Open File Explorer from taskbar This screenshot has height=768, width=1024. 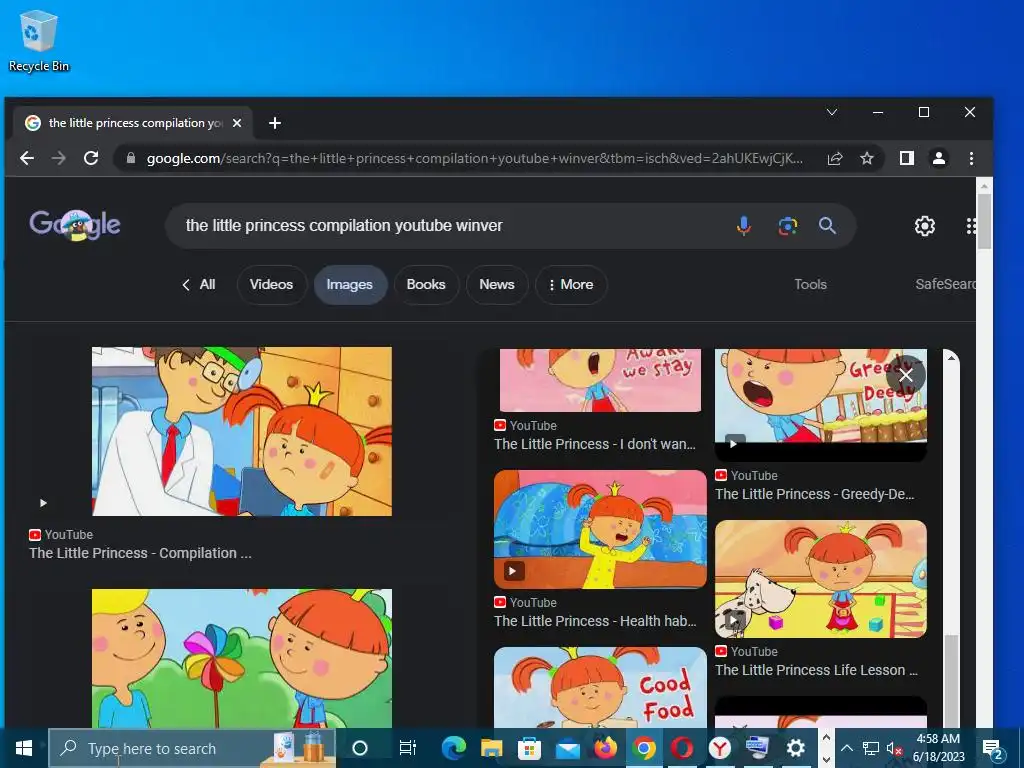492,748
